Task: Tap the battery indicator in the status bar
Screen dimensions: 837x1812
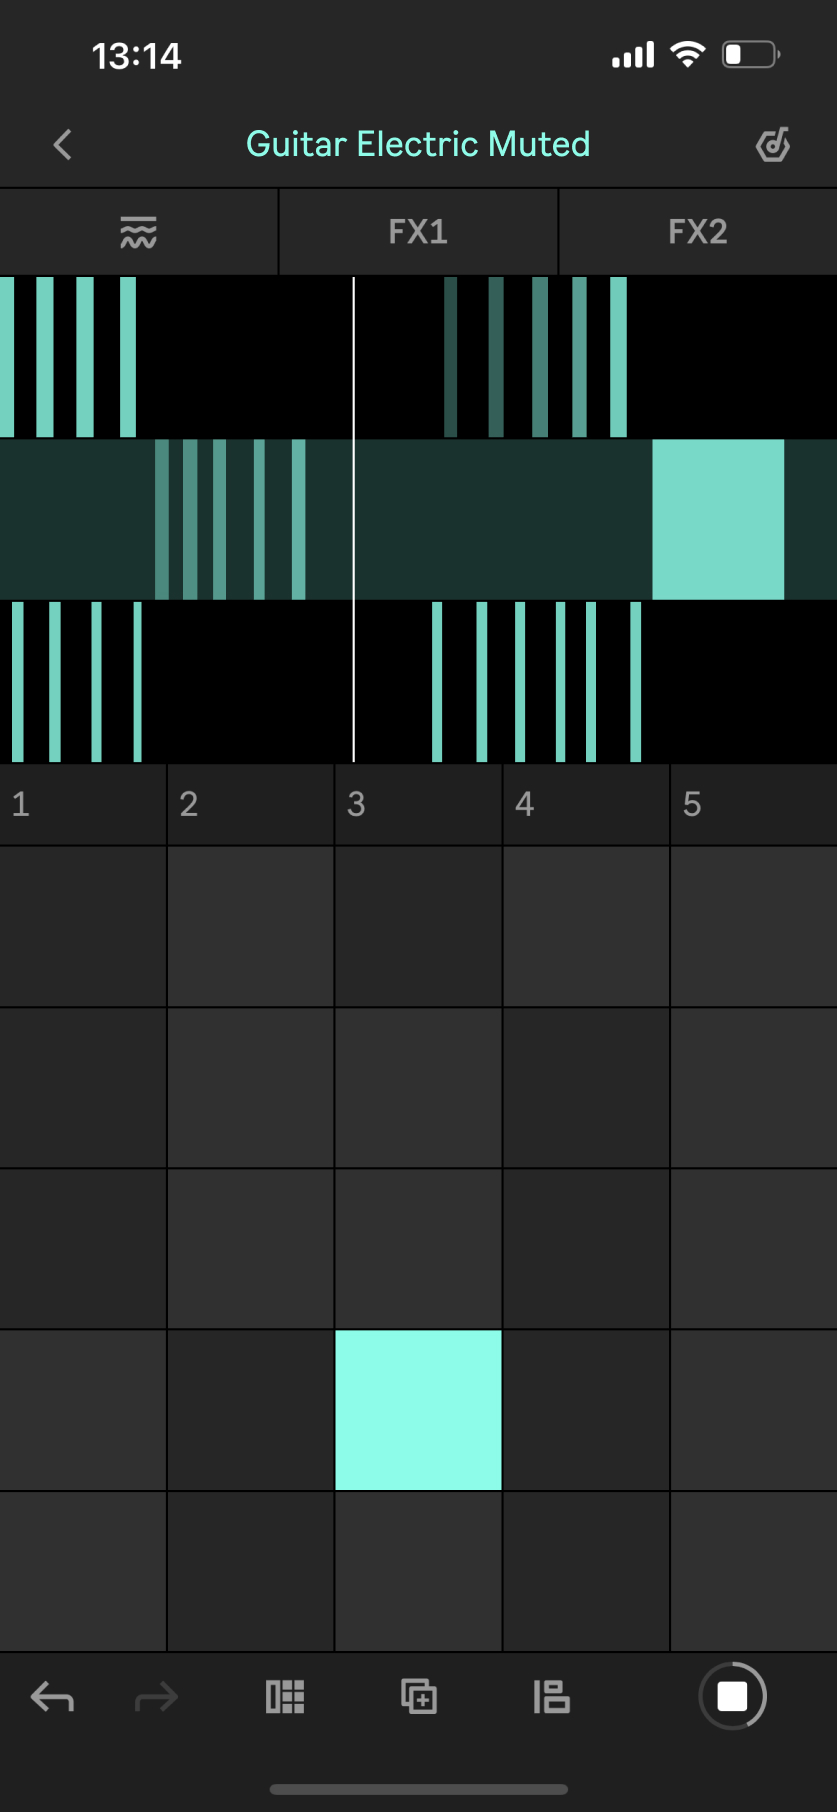Action: [x=750, y=54]
